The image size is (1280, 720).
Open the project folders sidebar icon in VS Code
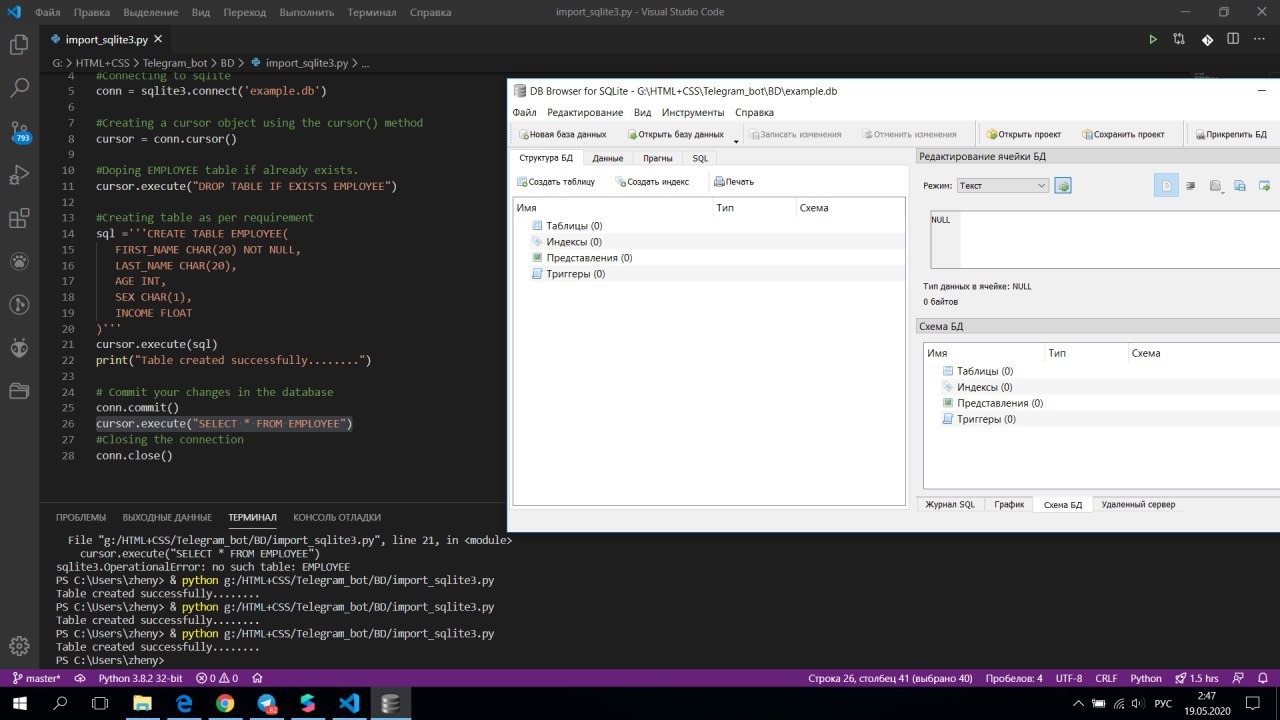[19, 390]
